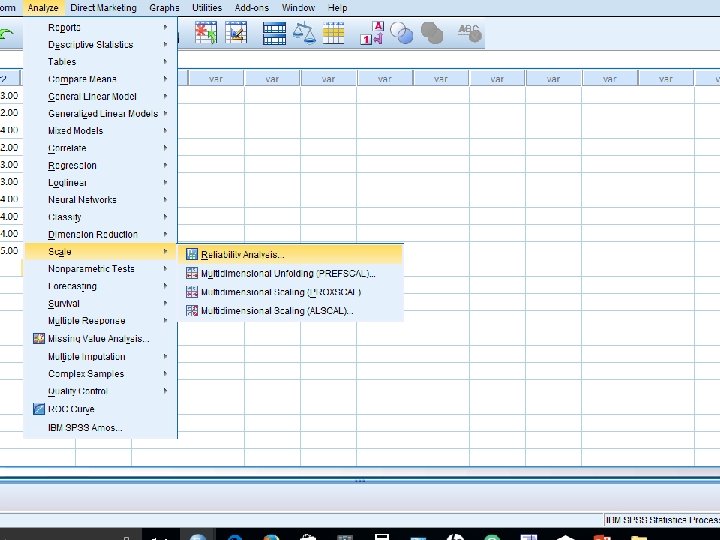Click the Insert Variable toolbar icon
Screen dimensions: 720x540
point(236,33)
